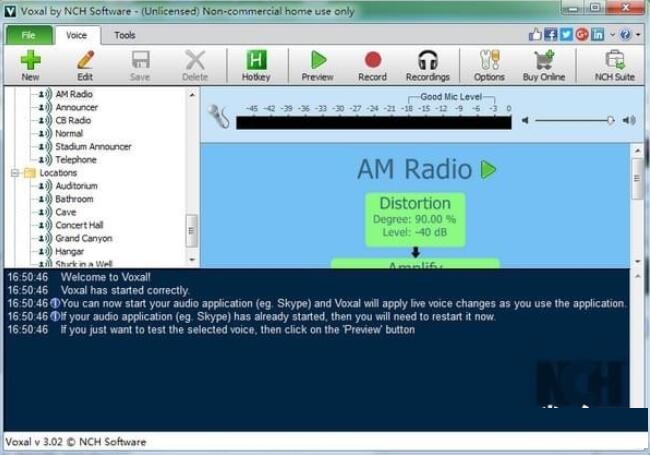
Task: Open the Hotkey settings icon
Action: 255,60
